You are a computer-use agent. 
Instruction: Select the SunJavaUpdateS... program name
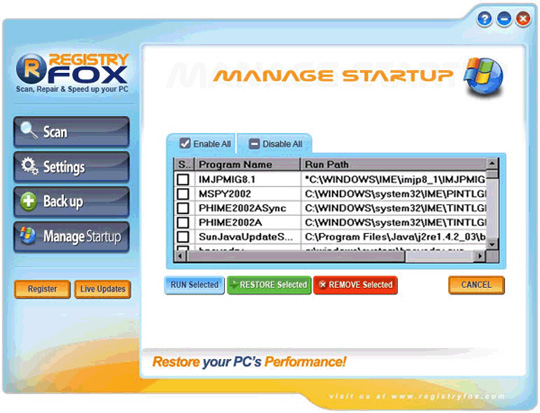[x=246, y=237]
